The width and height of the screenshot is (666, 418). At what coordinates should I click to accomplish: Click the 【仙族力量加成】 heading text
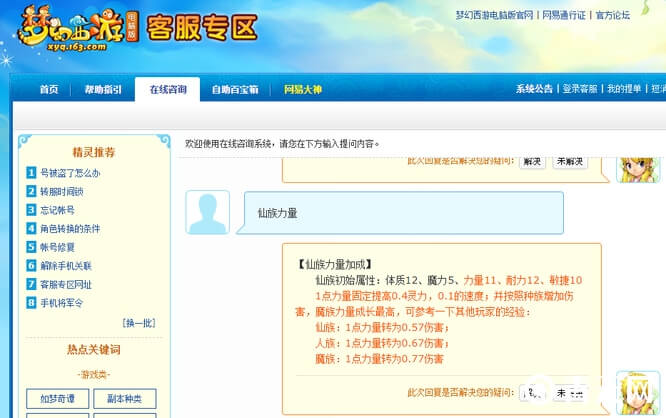pyautogui.click(x=334, y=264)
